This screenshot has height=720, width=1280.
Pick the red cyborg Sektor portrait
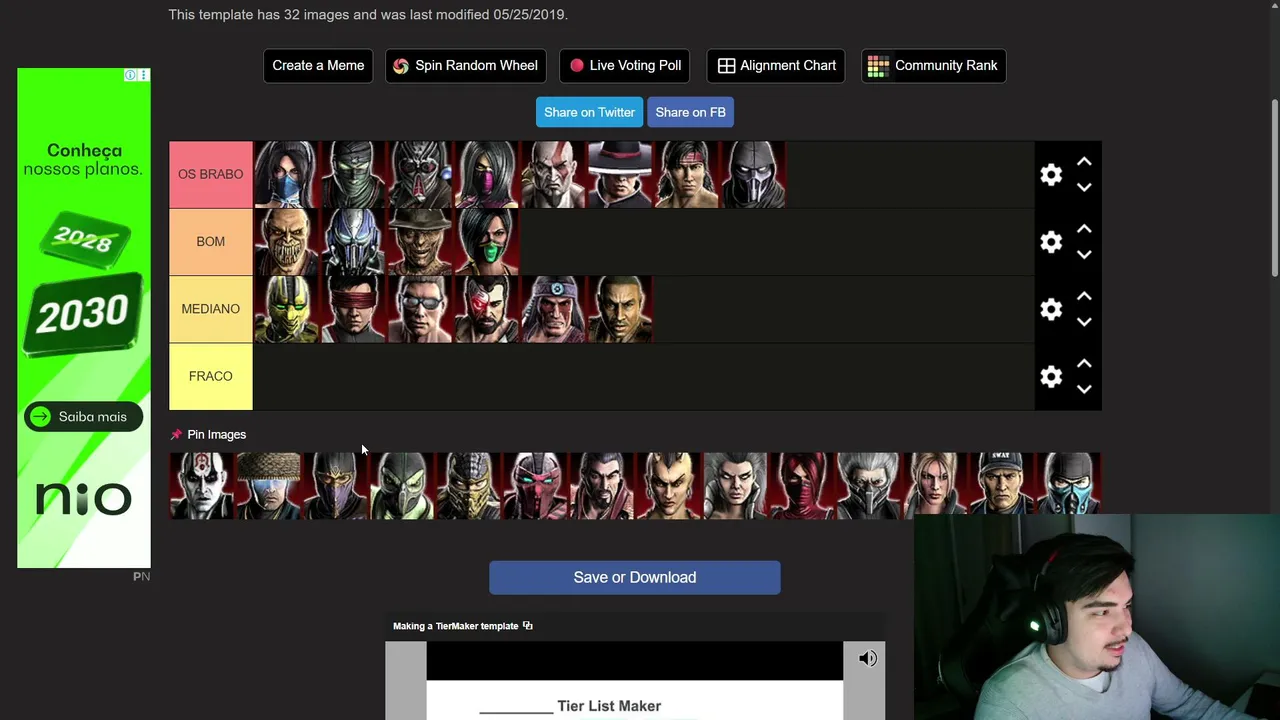pos(536,486)
